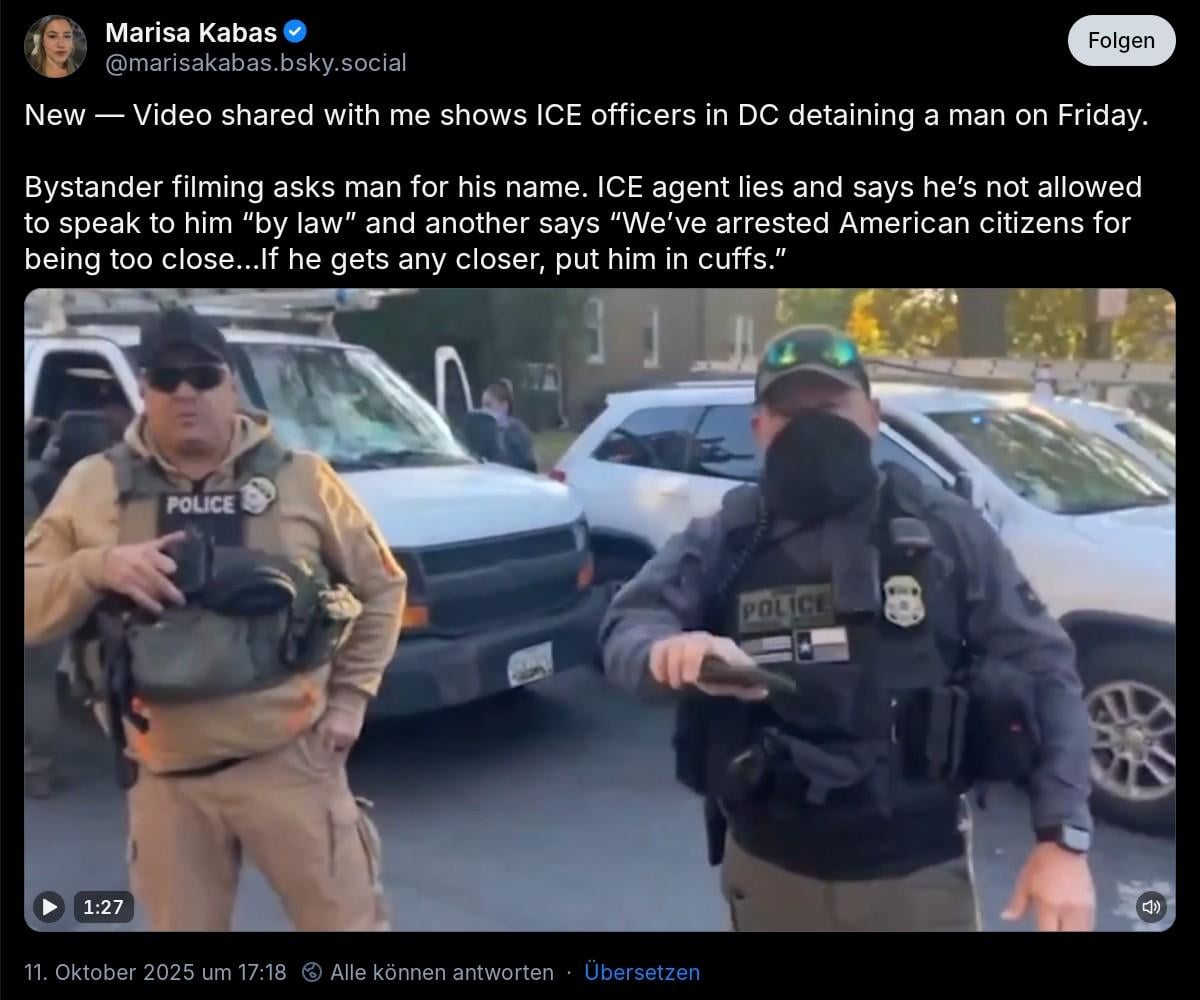Click the reply-permission icon beside 'Alle können antworten'

pos(312,972)
